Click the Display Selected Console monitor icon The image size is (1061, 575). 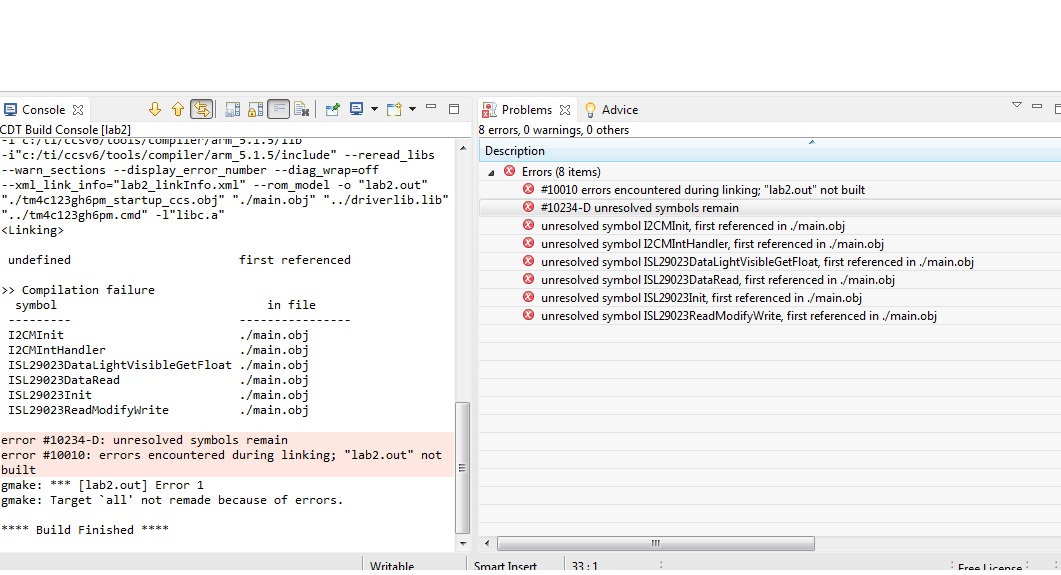click(x=357, y=109)
